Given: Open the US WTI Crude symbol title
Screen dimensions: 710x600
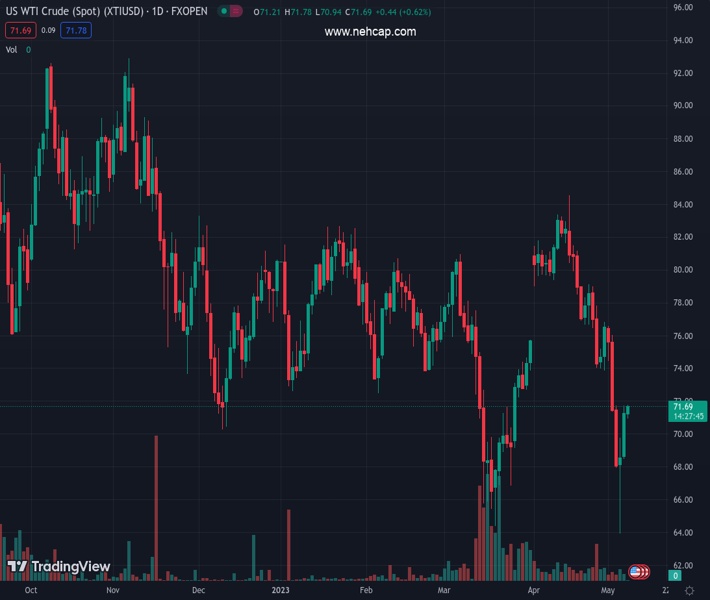Looking at the screenshot, I should (x=106, y=11).
